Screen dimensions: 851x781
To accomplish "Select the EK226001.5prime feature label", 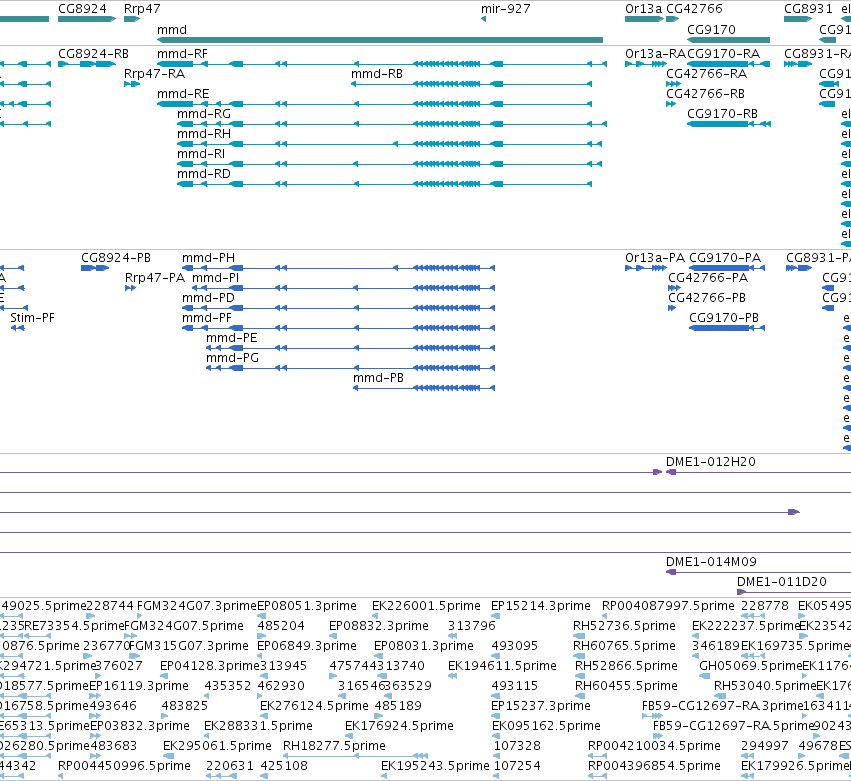I will pos(426,606).
